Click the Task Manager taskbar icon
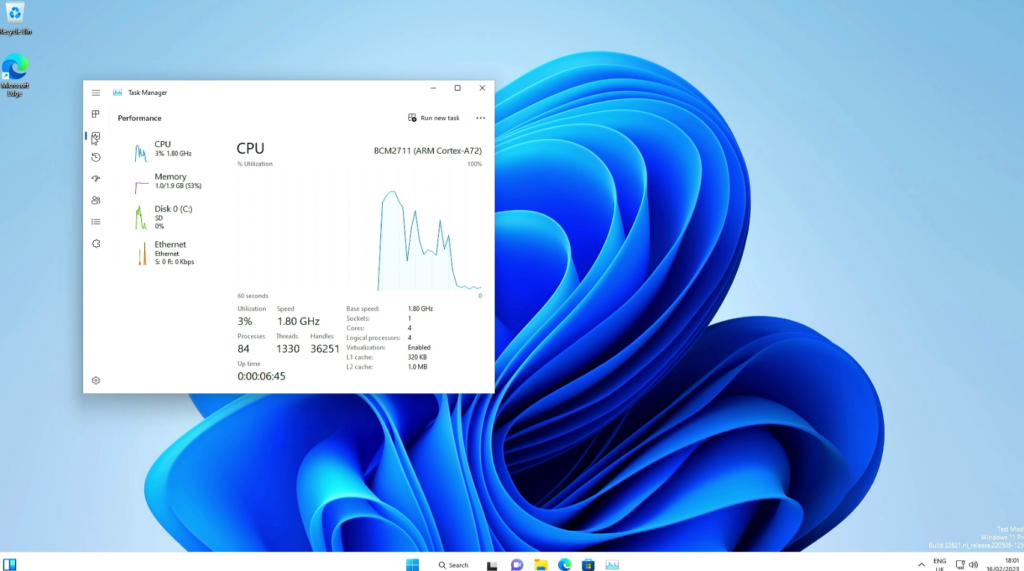The height and width of the screenshot is (571, 1024). [x=612, y=565]
